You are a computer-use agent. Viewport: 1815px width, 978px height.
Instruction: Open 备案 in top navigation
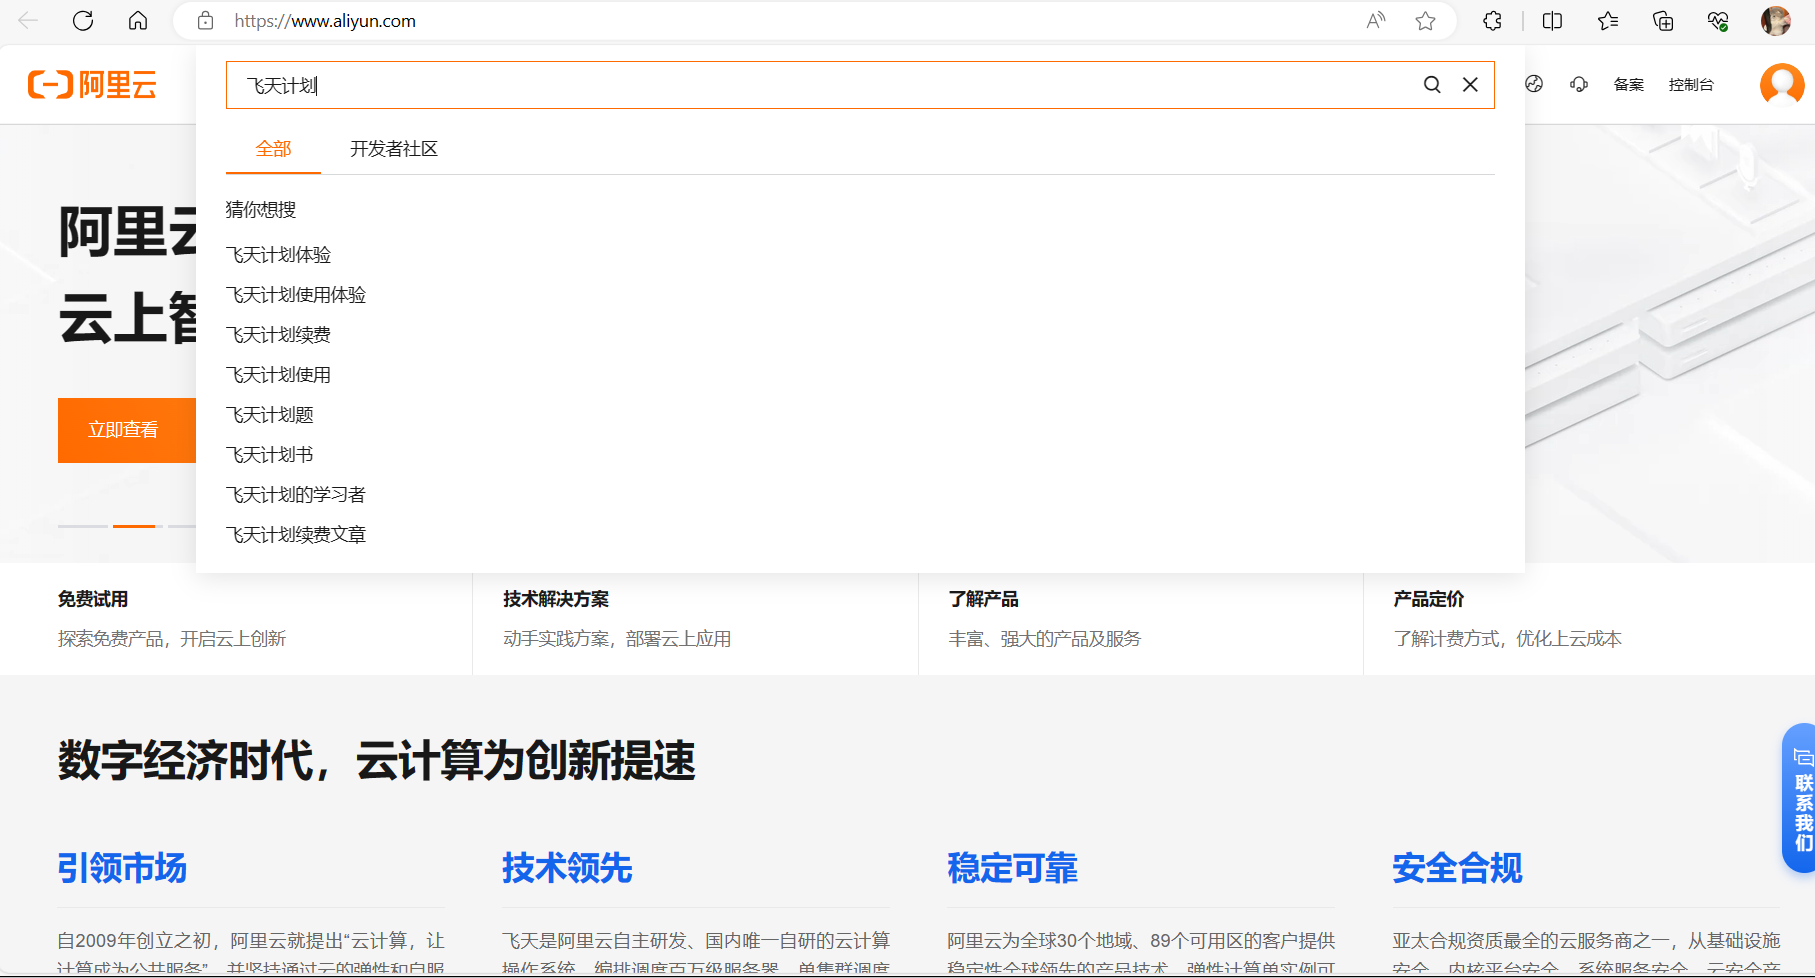pyautogui.click(x=1628, y=85)
